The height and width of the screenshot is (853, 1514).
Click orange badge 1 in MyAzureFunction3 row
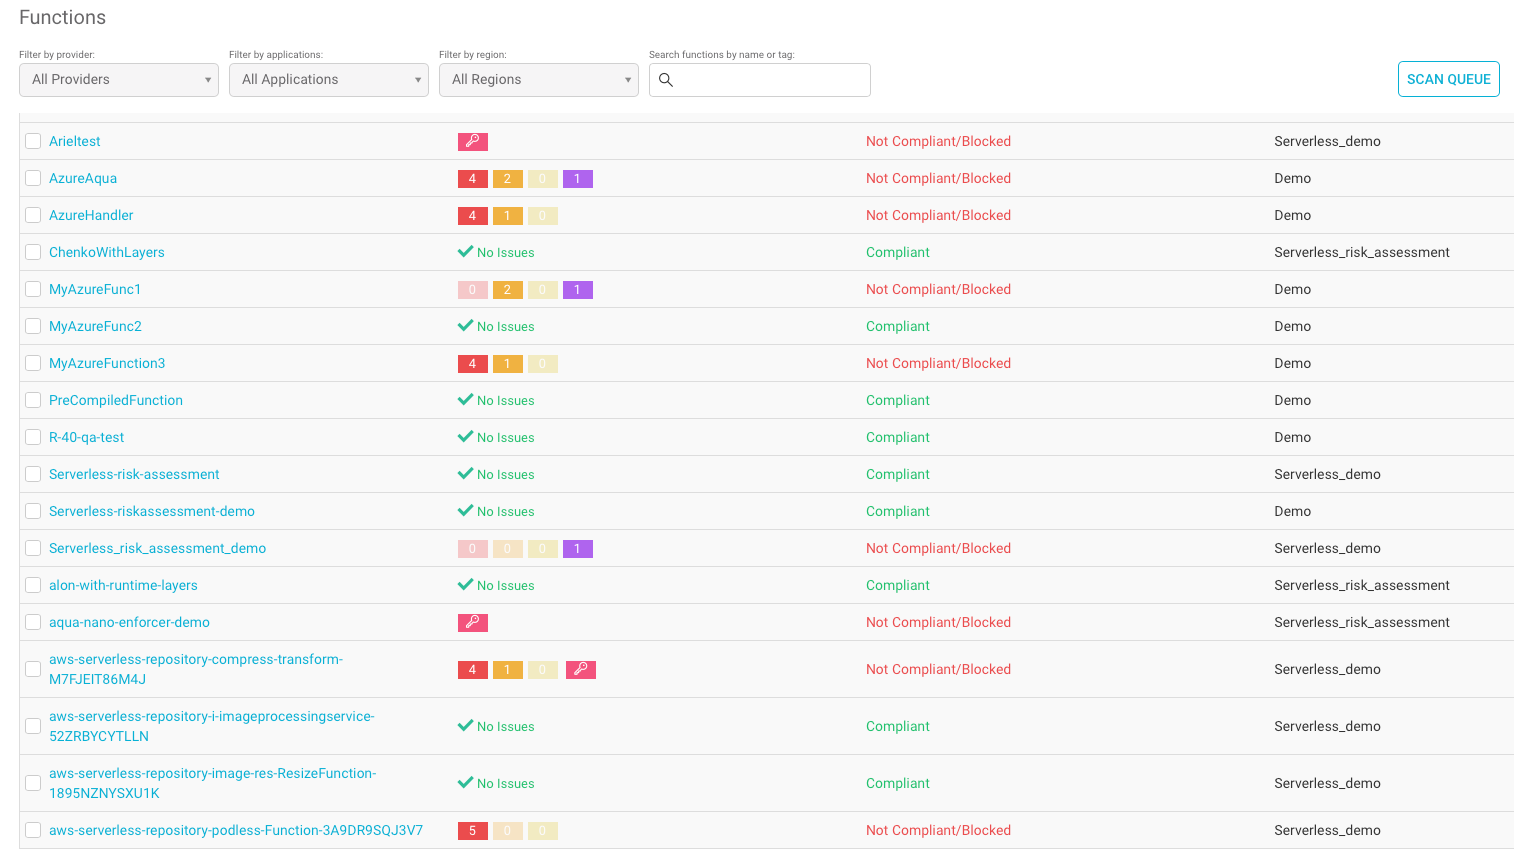point(508,364)
